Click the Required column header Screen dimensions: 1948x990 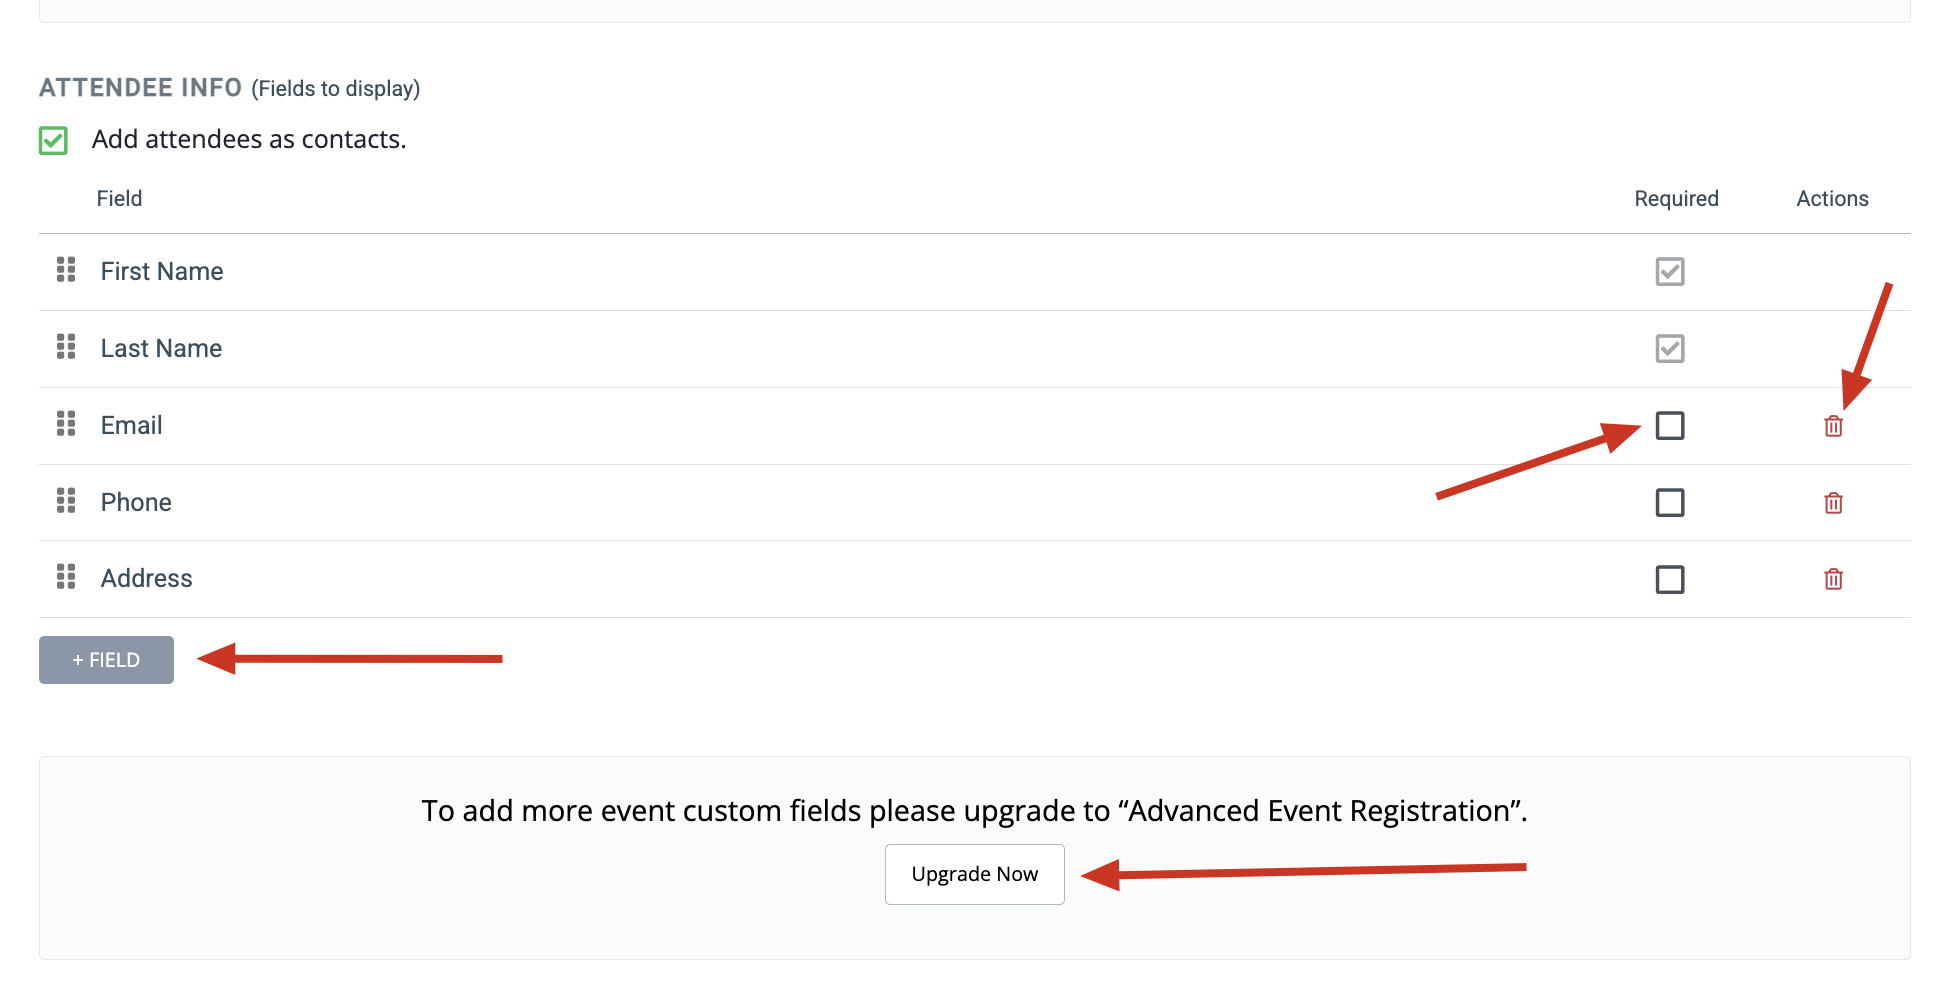point(1676,198)
